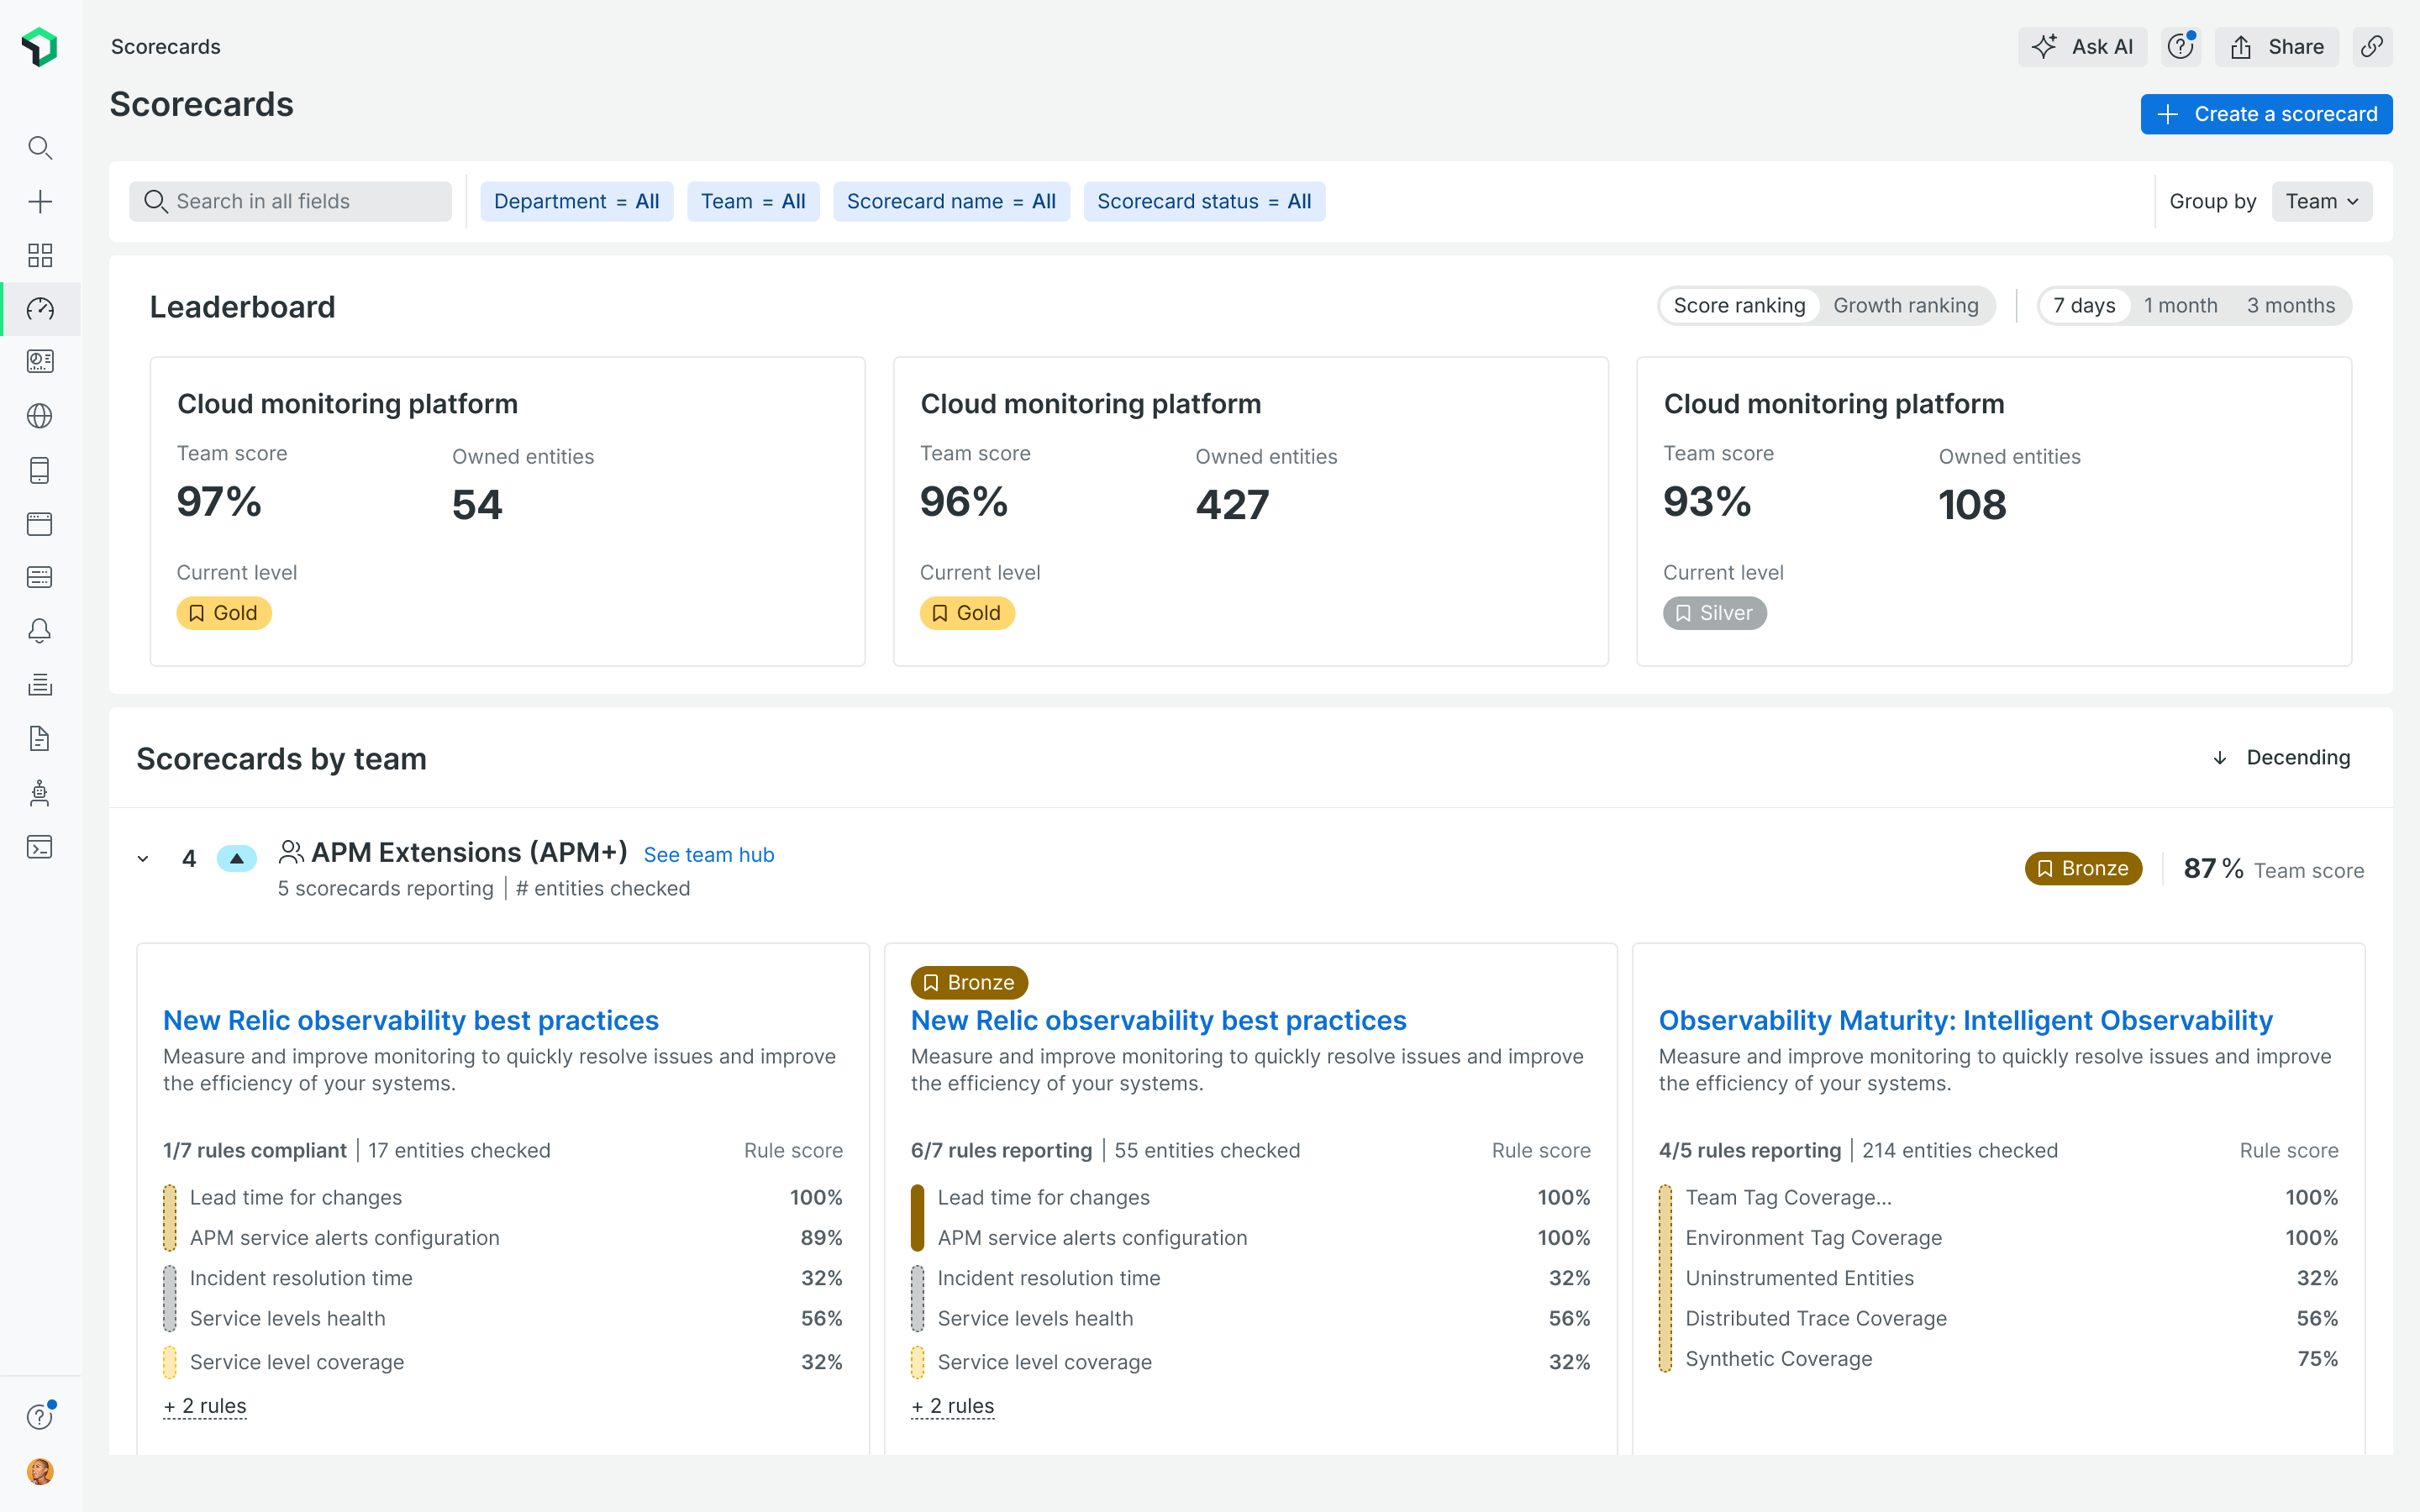Open the stacked lines logs sidebar icon

(40, 685)
